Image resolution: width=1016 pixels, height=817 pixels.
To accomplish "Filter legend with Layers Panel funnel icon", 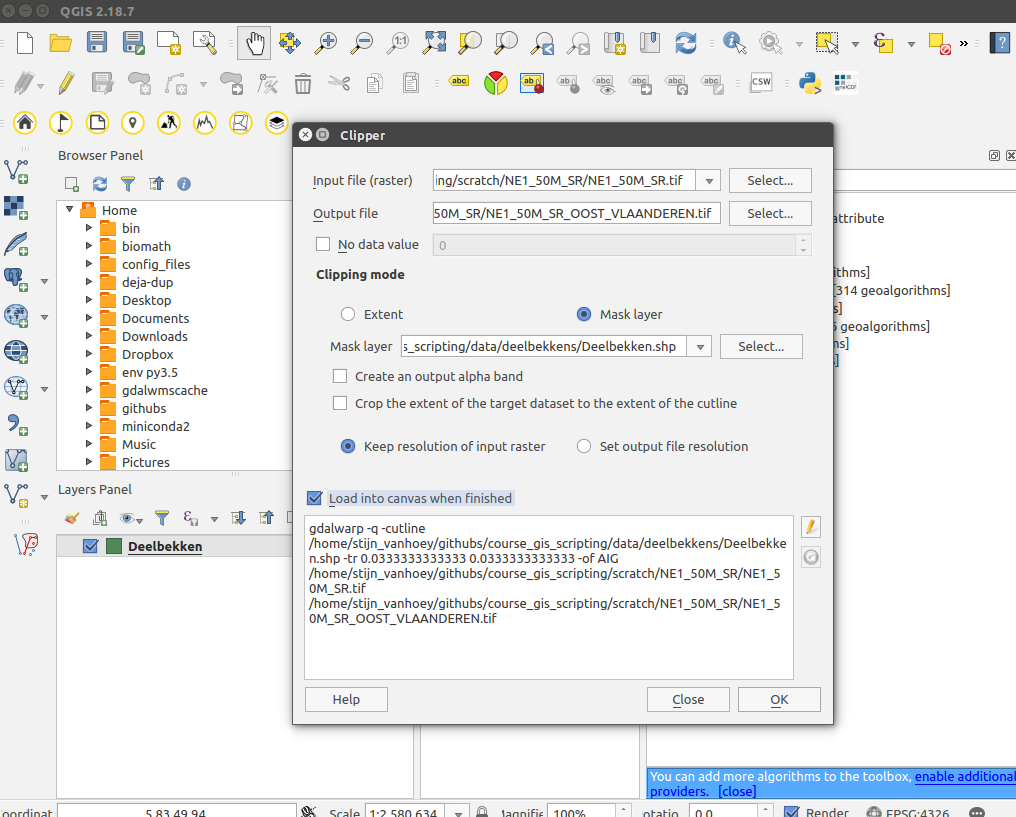I will 162,518.
